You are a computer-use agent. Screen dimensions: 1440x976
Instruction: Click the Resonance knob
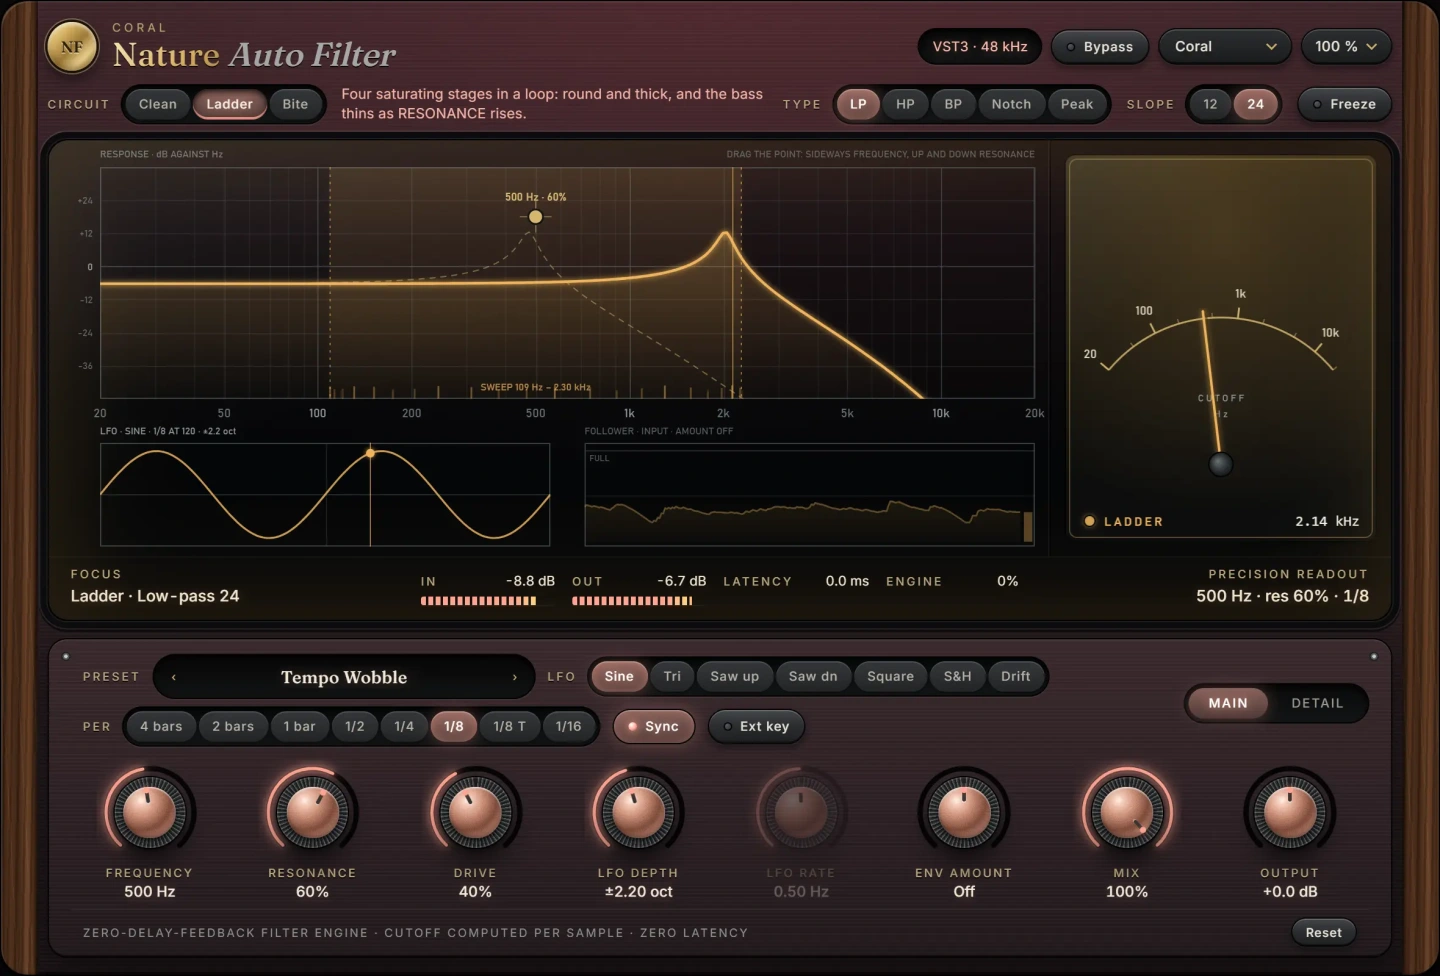(x=312, y=811)
